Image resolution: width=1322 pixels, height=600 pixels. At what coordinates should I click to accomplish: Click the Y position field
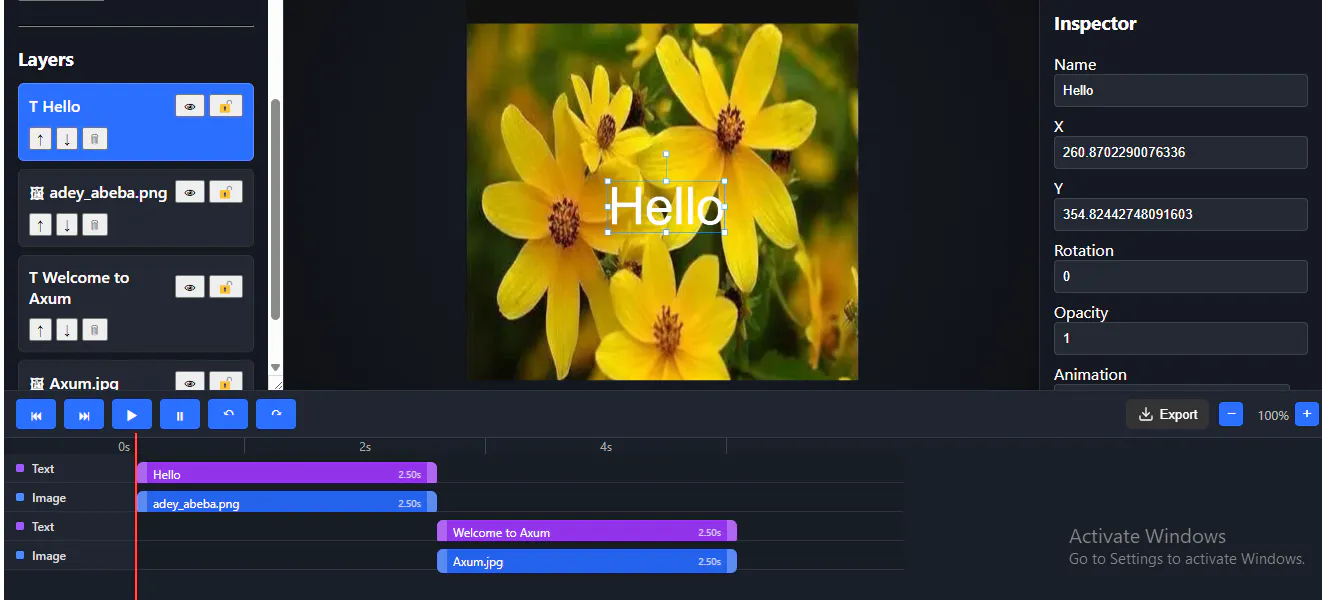1181,214
